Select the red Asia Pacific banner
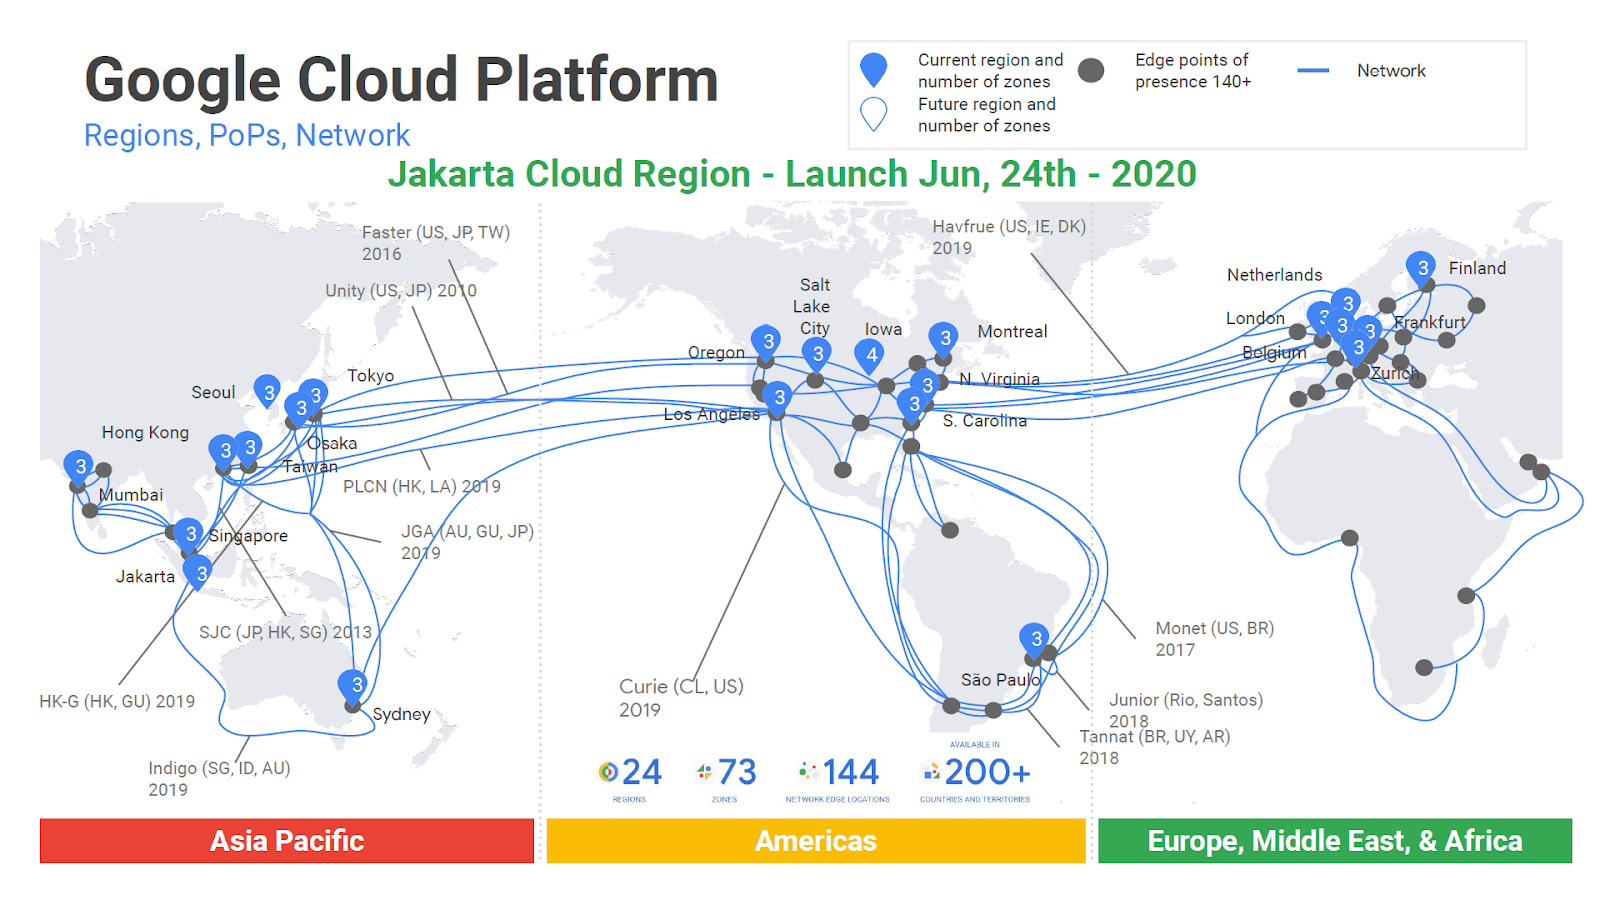The image size is (1600, 900). coord(287,841)
